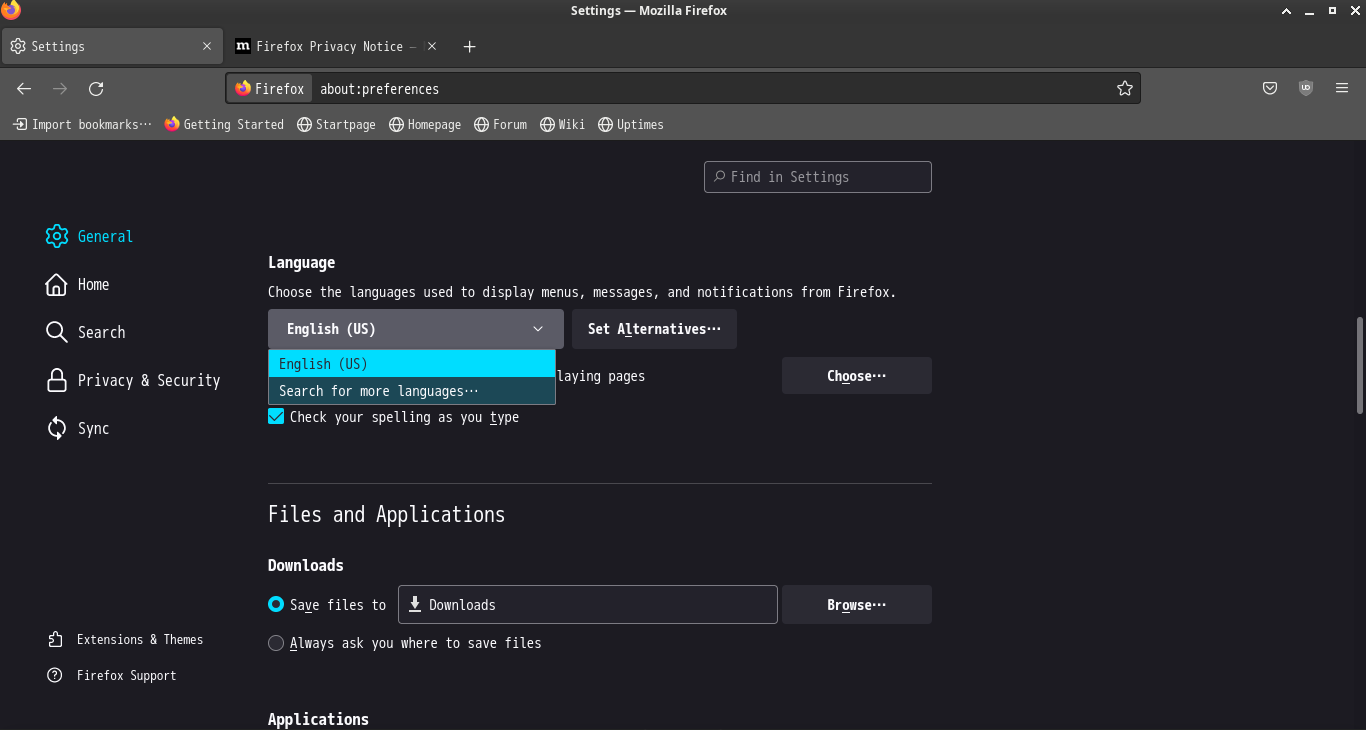Image resolution: width=1366 pixels, height=730 pixels.
Task: Open the Sync settings category
Action: coord(78,428)
